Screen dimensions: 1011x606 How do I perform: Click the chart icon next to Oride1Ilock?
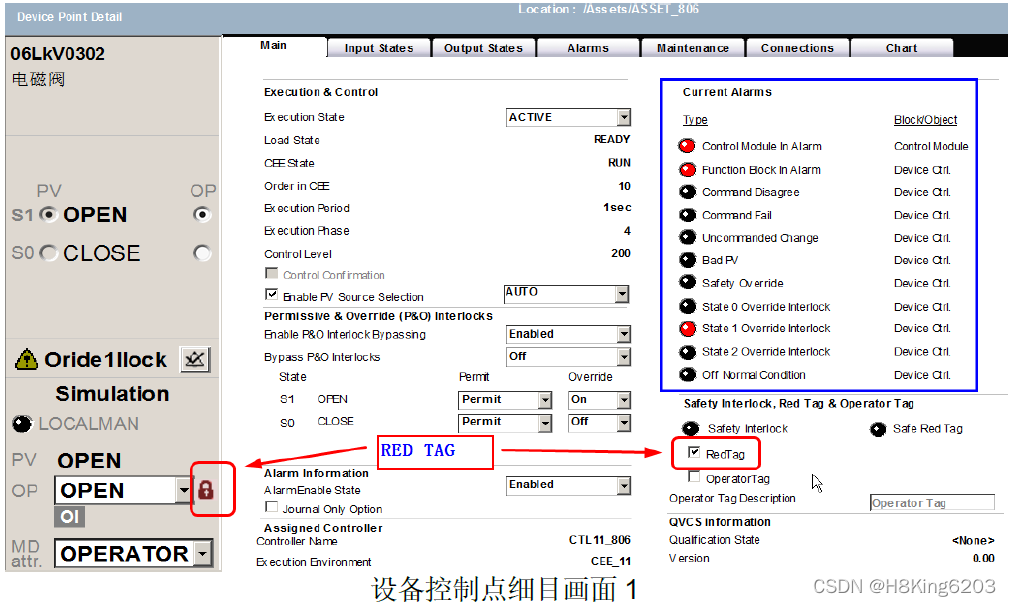coord(195,359)
